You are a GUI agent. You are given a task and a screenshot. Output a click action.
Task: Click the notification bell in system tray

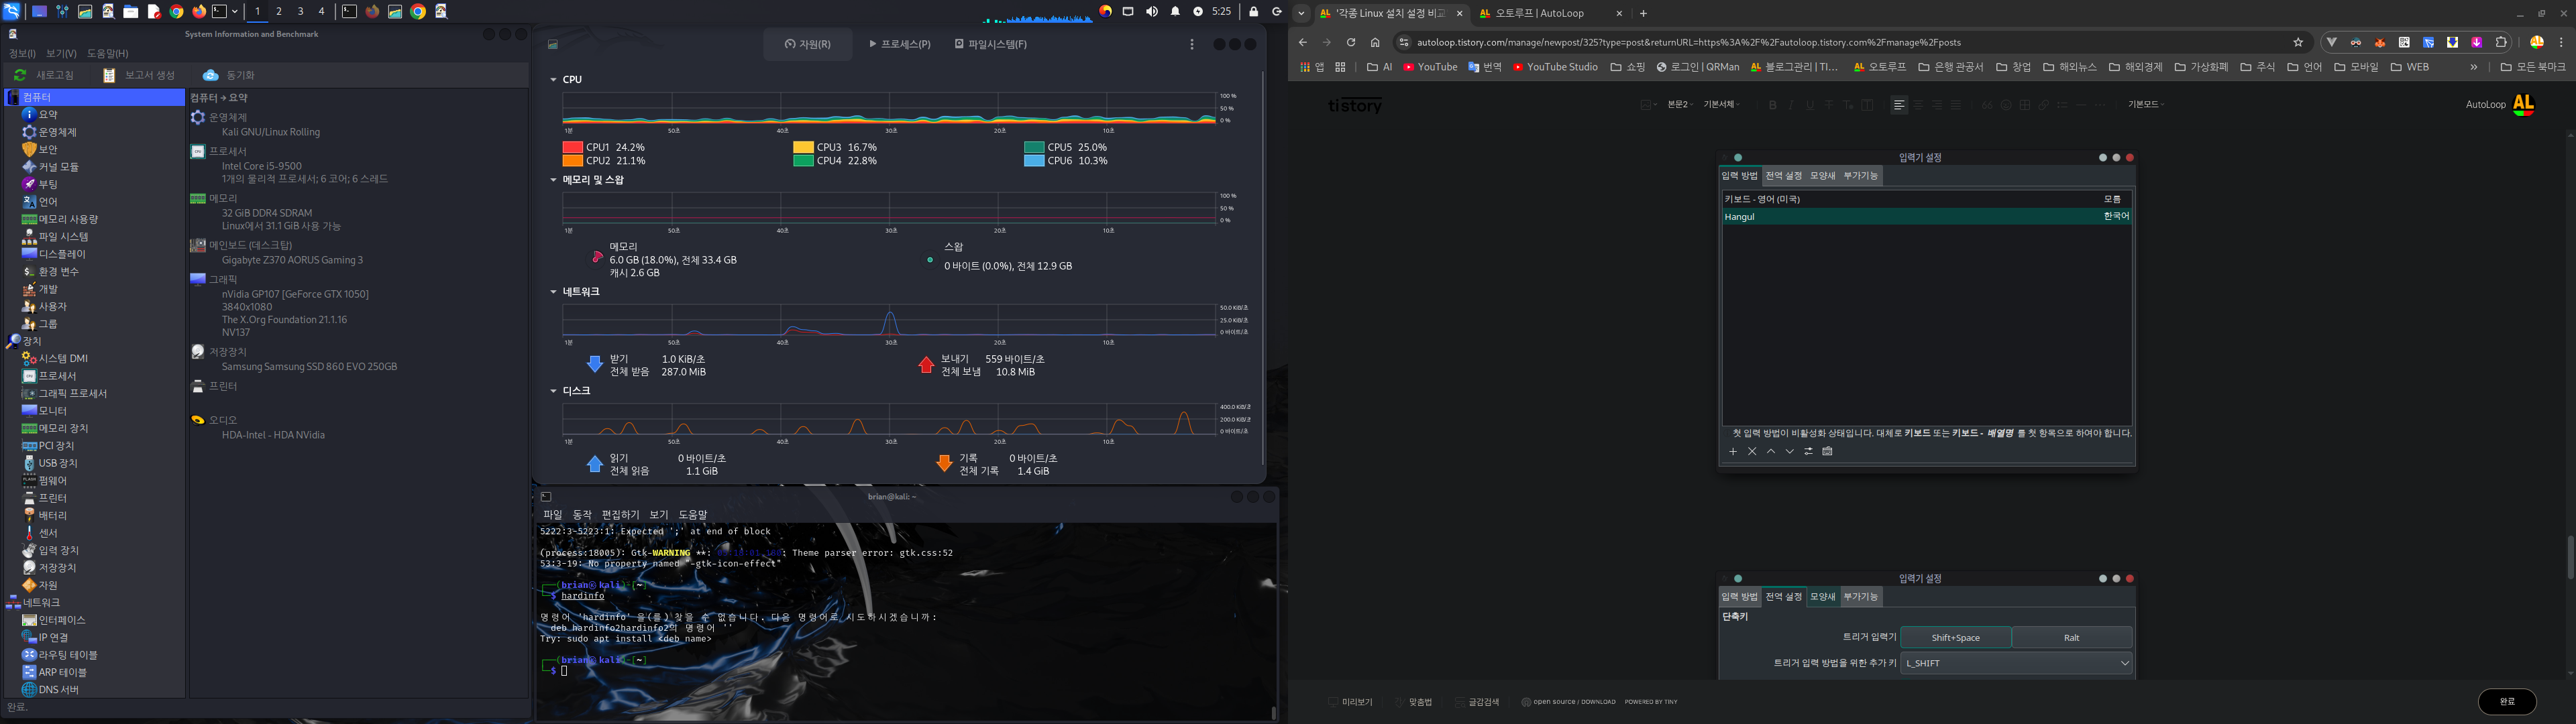1175,11
